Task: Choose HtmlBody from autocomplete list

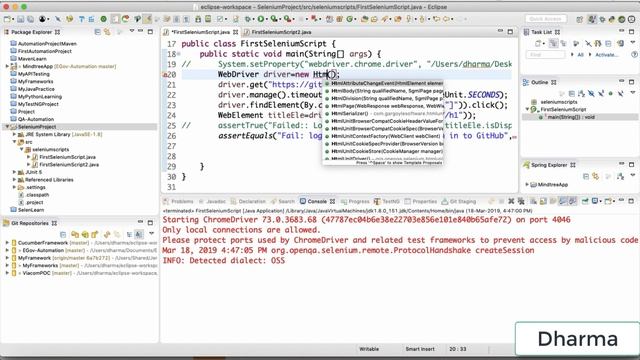Action: coord(383,91)
